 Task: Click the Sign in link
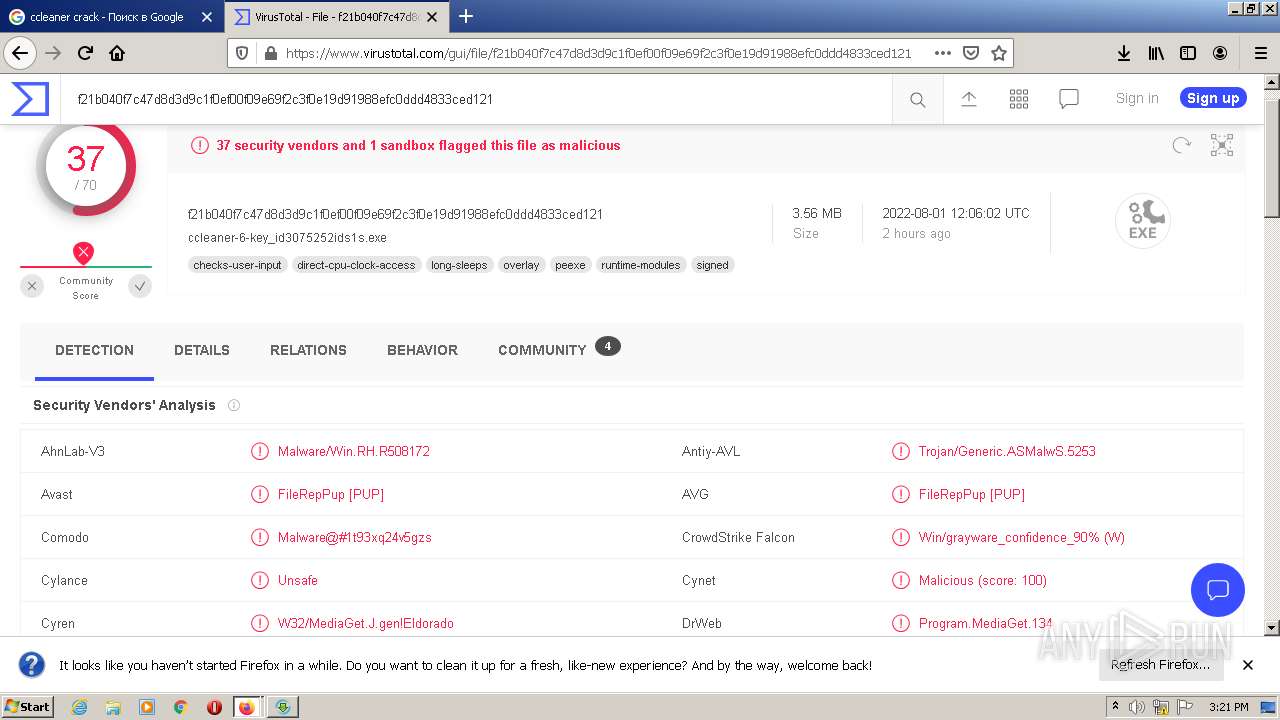(1137, 98)
